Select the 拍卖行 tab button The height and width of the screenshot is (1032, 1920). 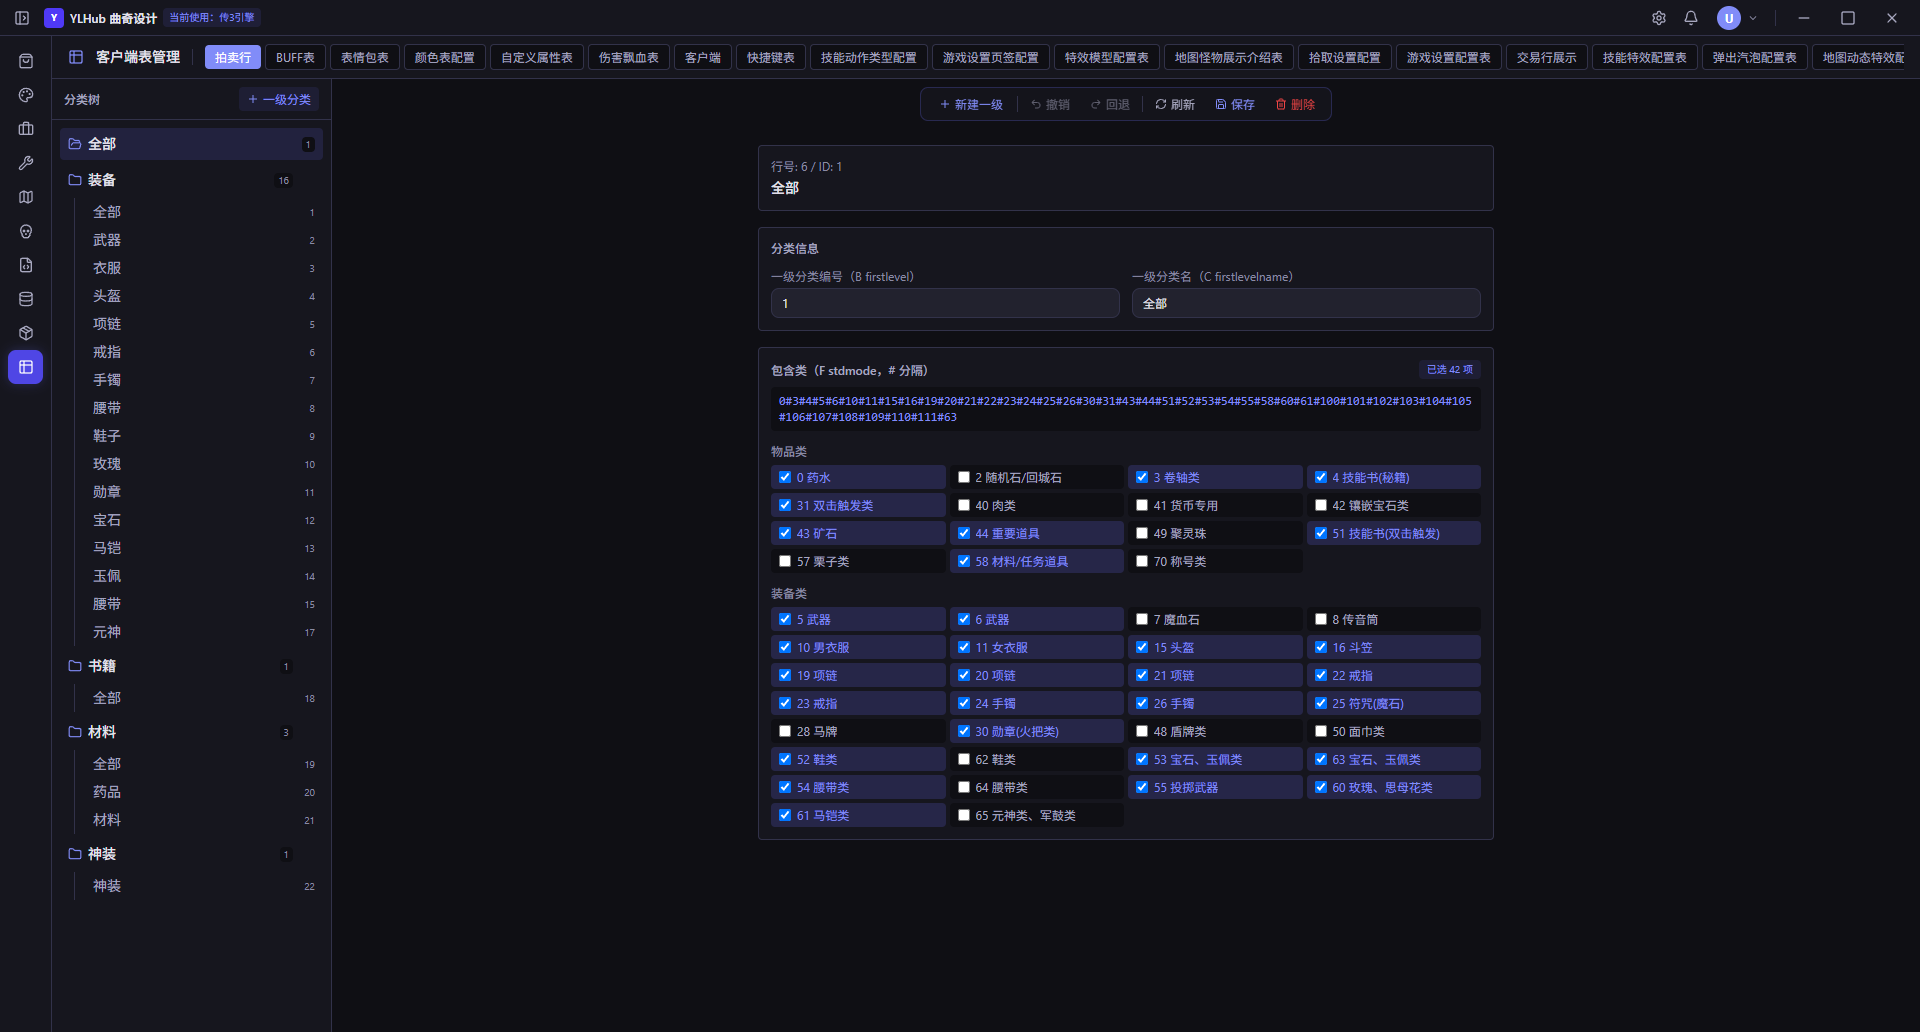point(233,57)
